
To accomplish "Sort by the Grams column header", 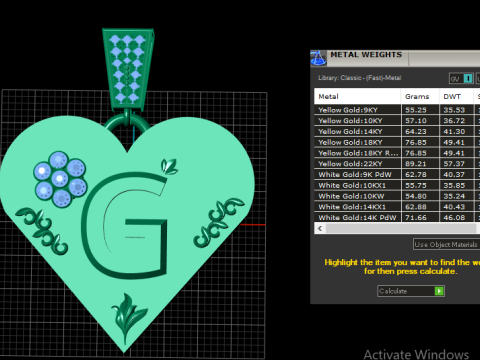I will (420, 96).
